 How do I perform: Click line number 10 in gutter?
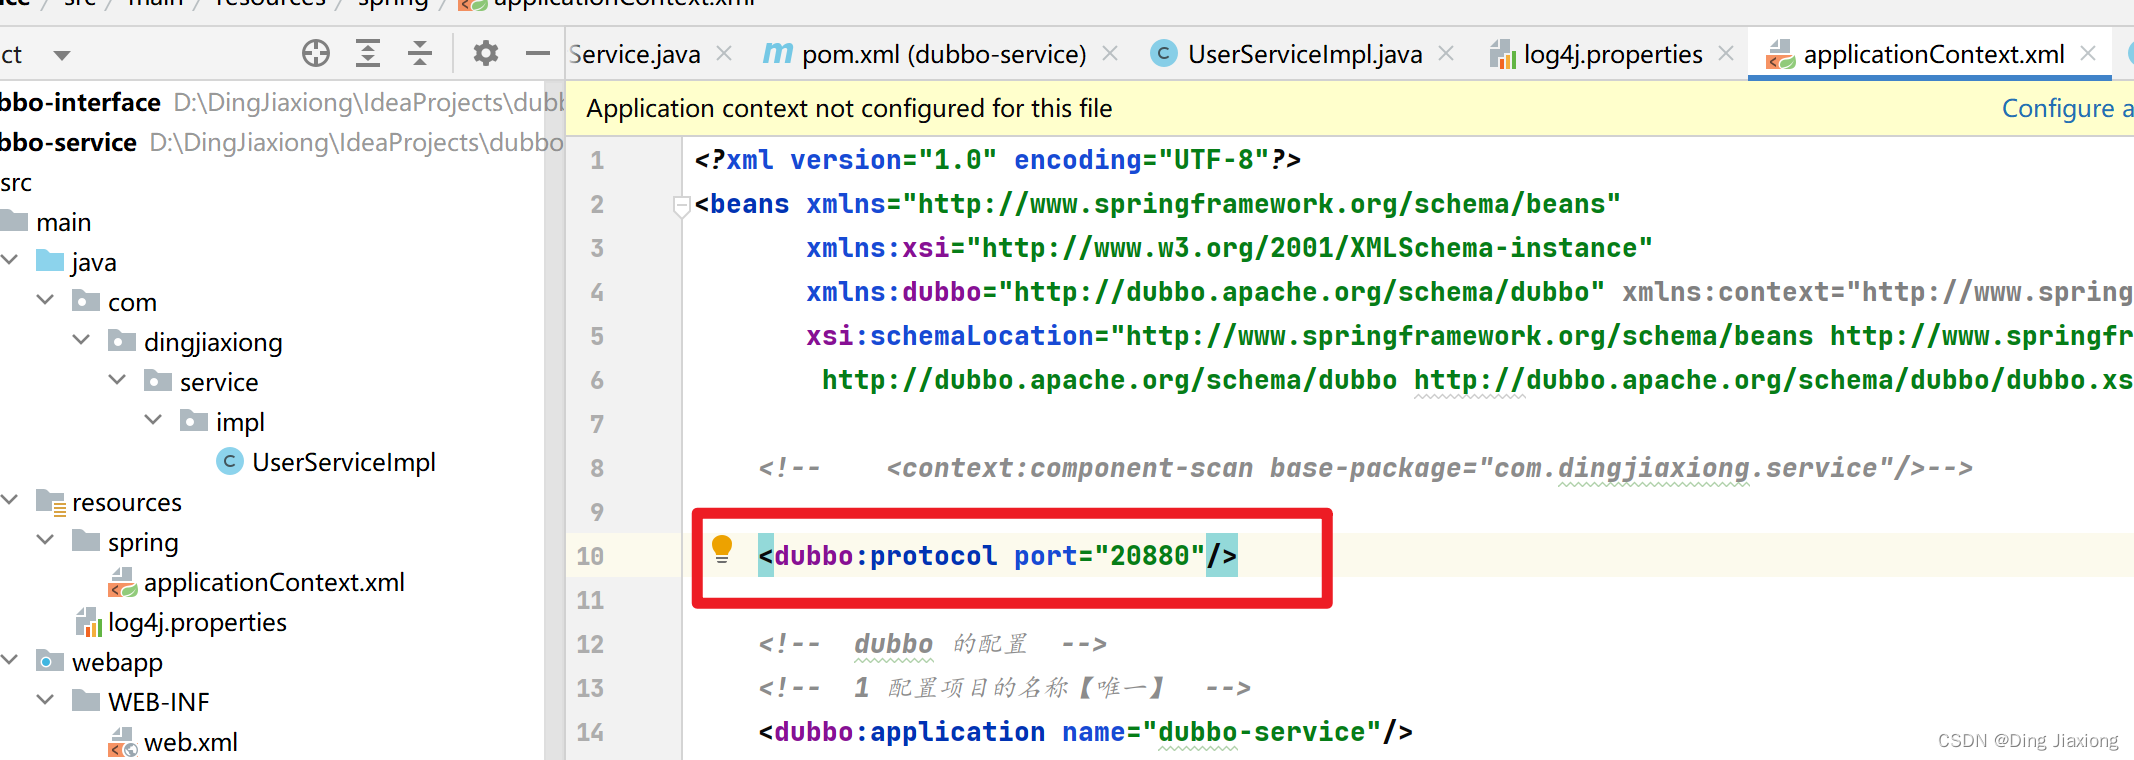click(590, 556)
